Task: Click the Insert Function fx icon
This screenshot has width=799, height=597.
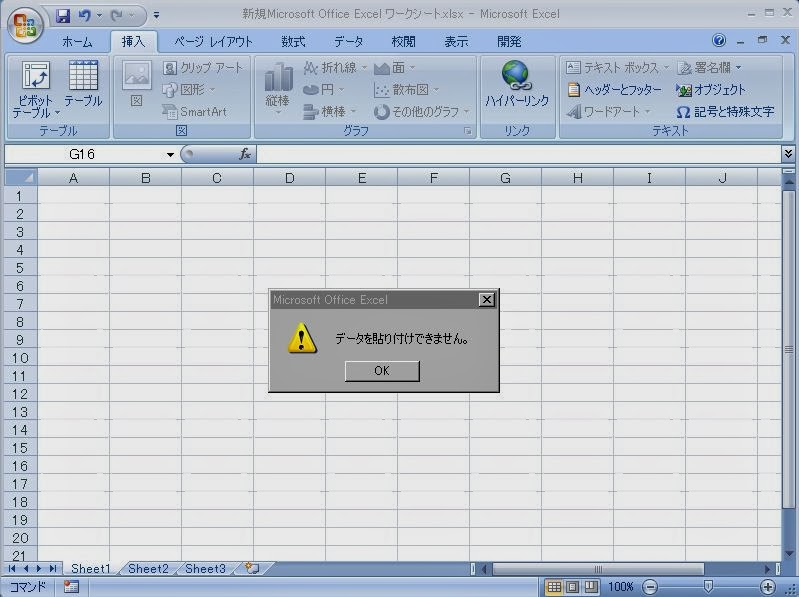Action: tap(245, 154)
